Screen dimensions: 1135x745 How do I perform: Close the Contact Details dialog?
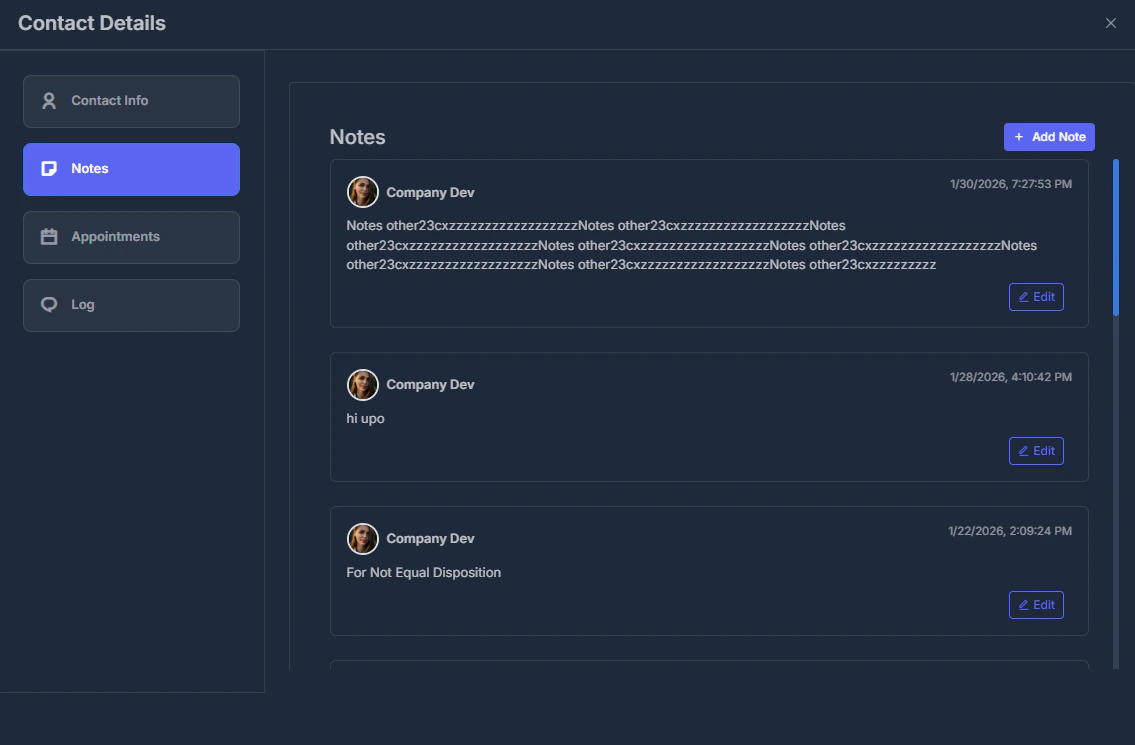point(1110,22)
